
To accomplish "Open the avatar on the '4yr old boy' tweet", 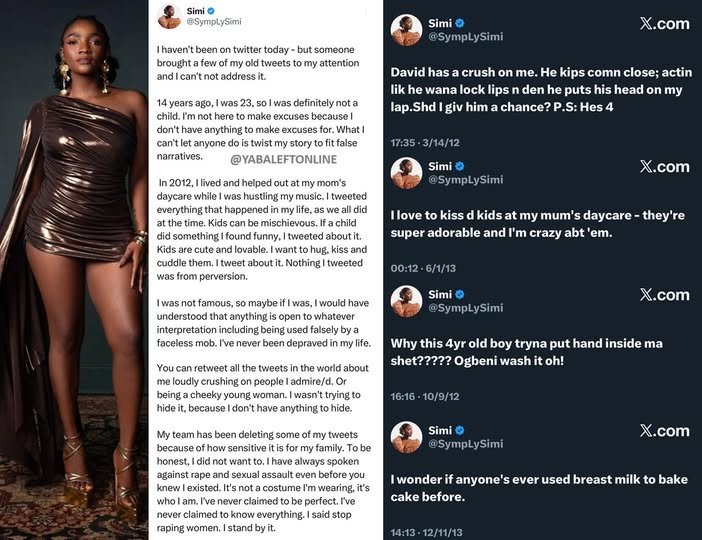I will (x=406, y=301).
